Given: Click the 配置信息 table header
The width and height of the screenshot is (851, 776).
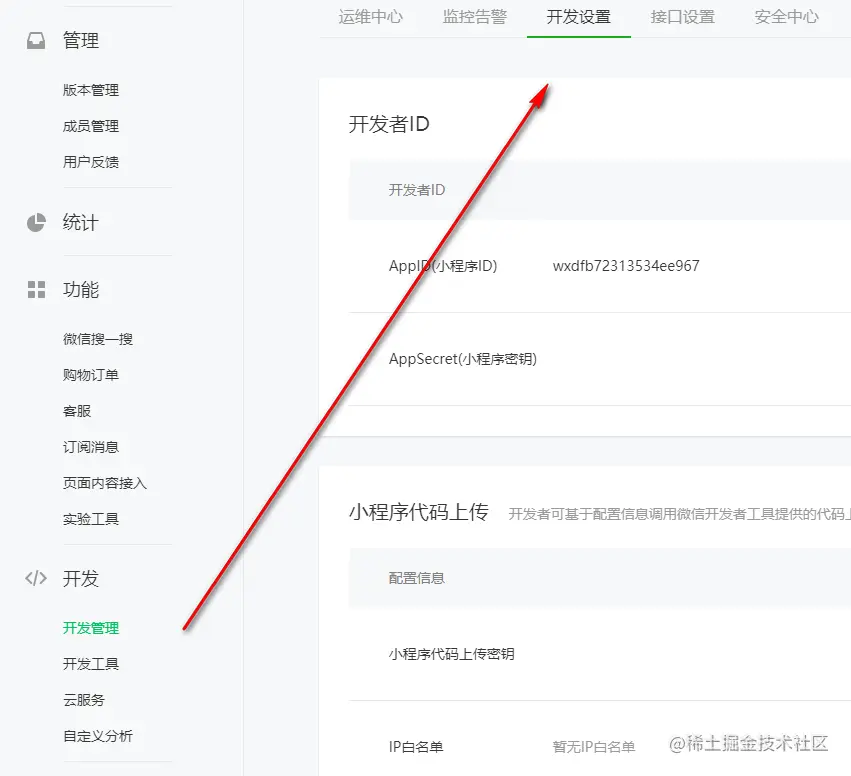Looking at the screenshot, I should (417, 578).
